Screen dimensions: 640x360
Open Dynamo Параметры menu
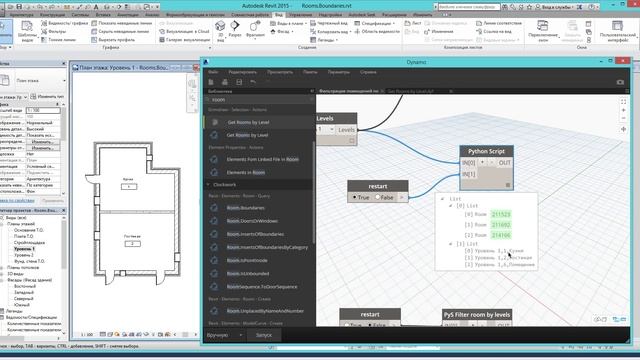(339, 72)
